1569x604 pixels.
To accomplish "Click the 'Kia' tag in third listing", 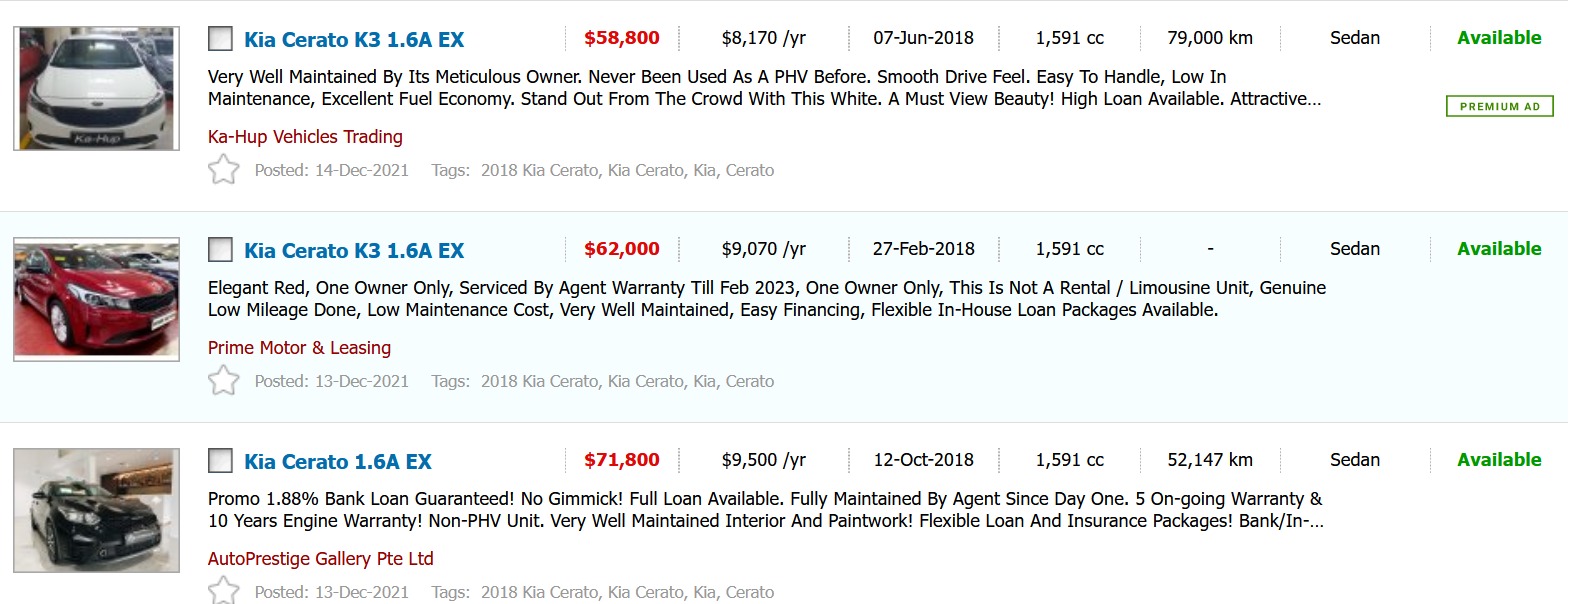I will (704, 592).
